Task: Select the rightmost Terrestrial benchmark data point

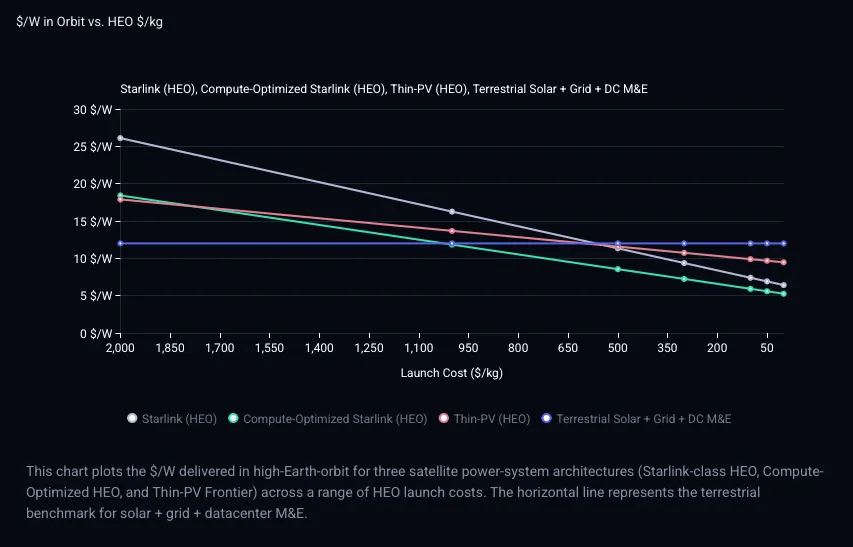Action: (783, 243)
